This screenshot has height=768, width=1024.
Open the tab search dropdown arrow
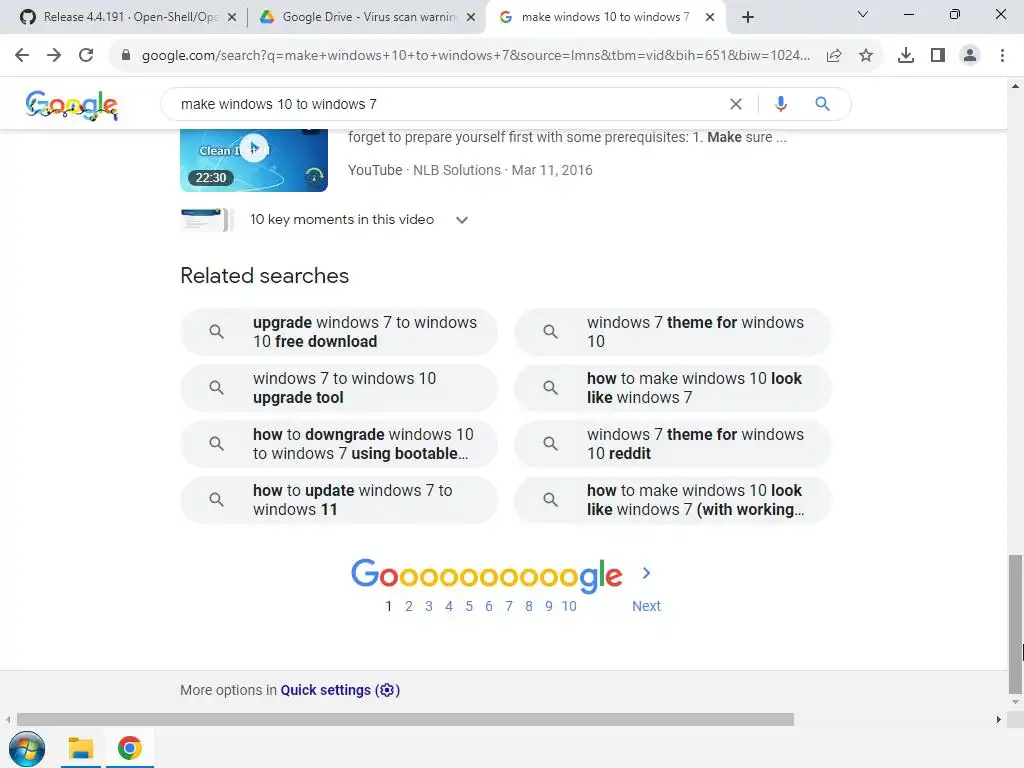pos(863,14)
